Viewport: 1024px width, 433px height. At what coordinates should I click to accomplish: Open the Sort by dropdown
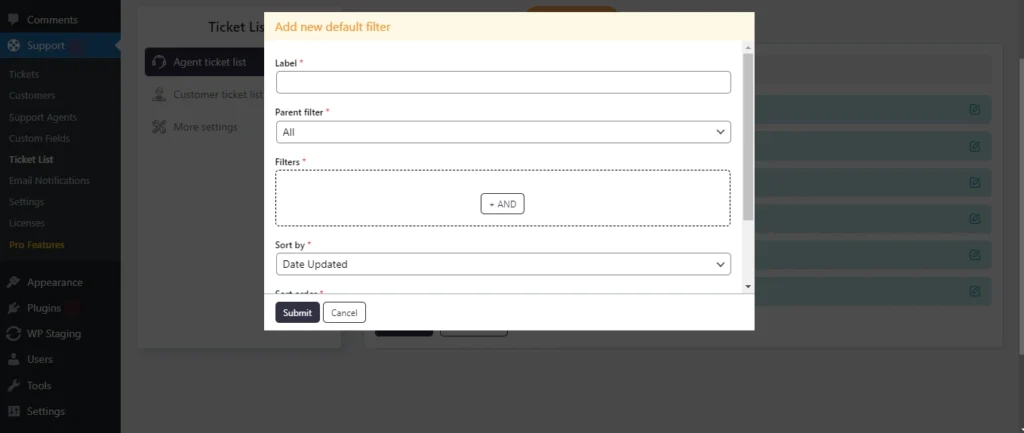tap(503, 265)
